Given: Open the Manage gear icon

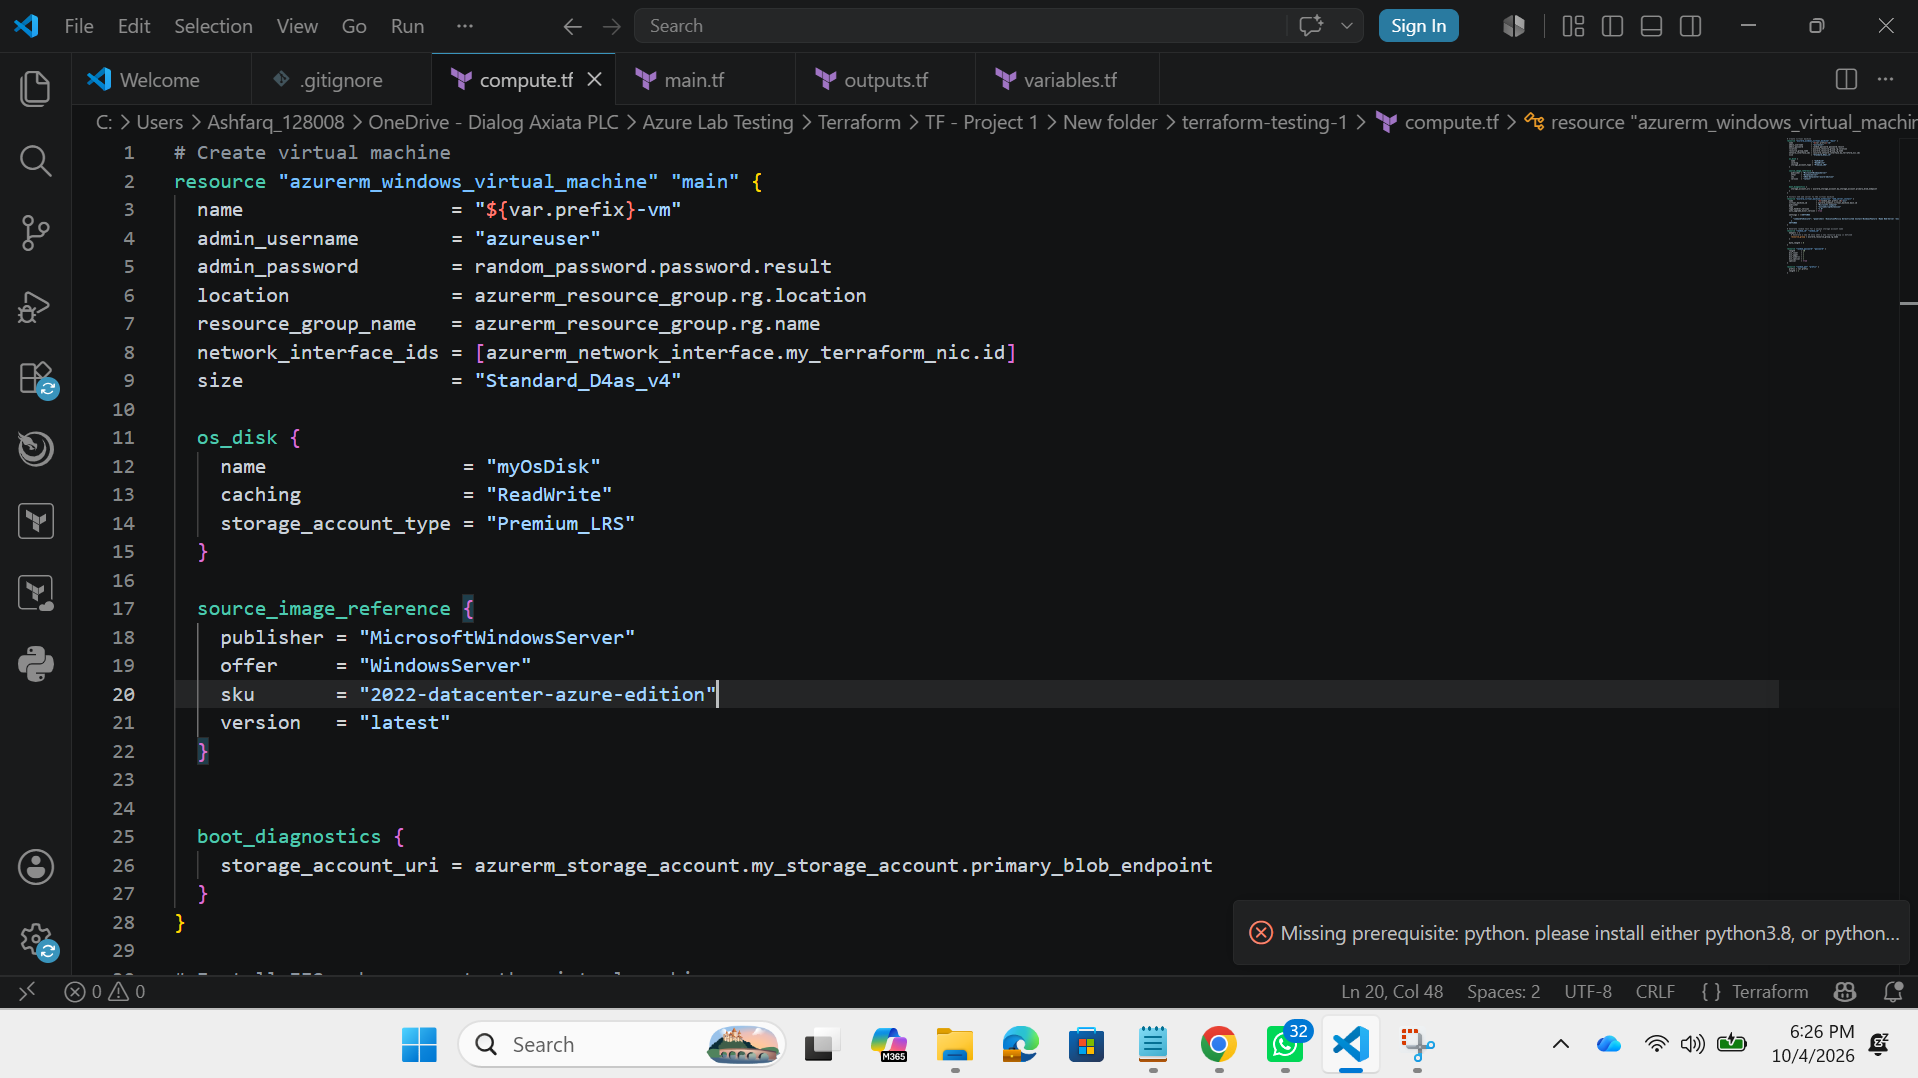Looking at the screenshot, I should [36, 940].
